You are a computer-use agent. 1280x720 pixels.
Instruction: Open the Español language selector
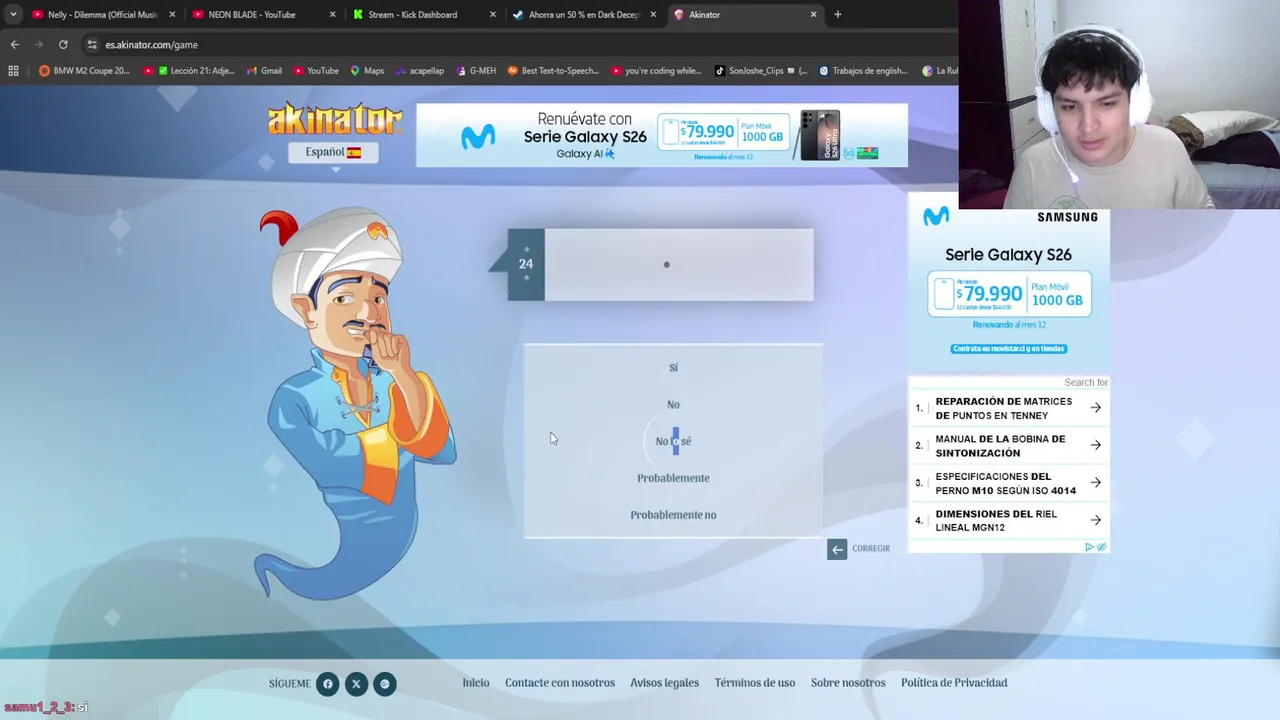333,152
